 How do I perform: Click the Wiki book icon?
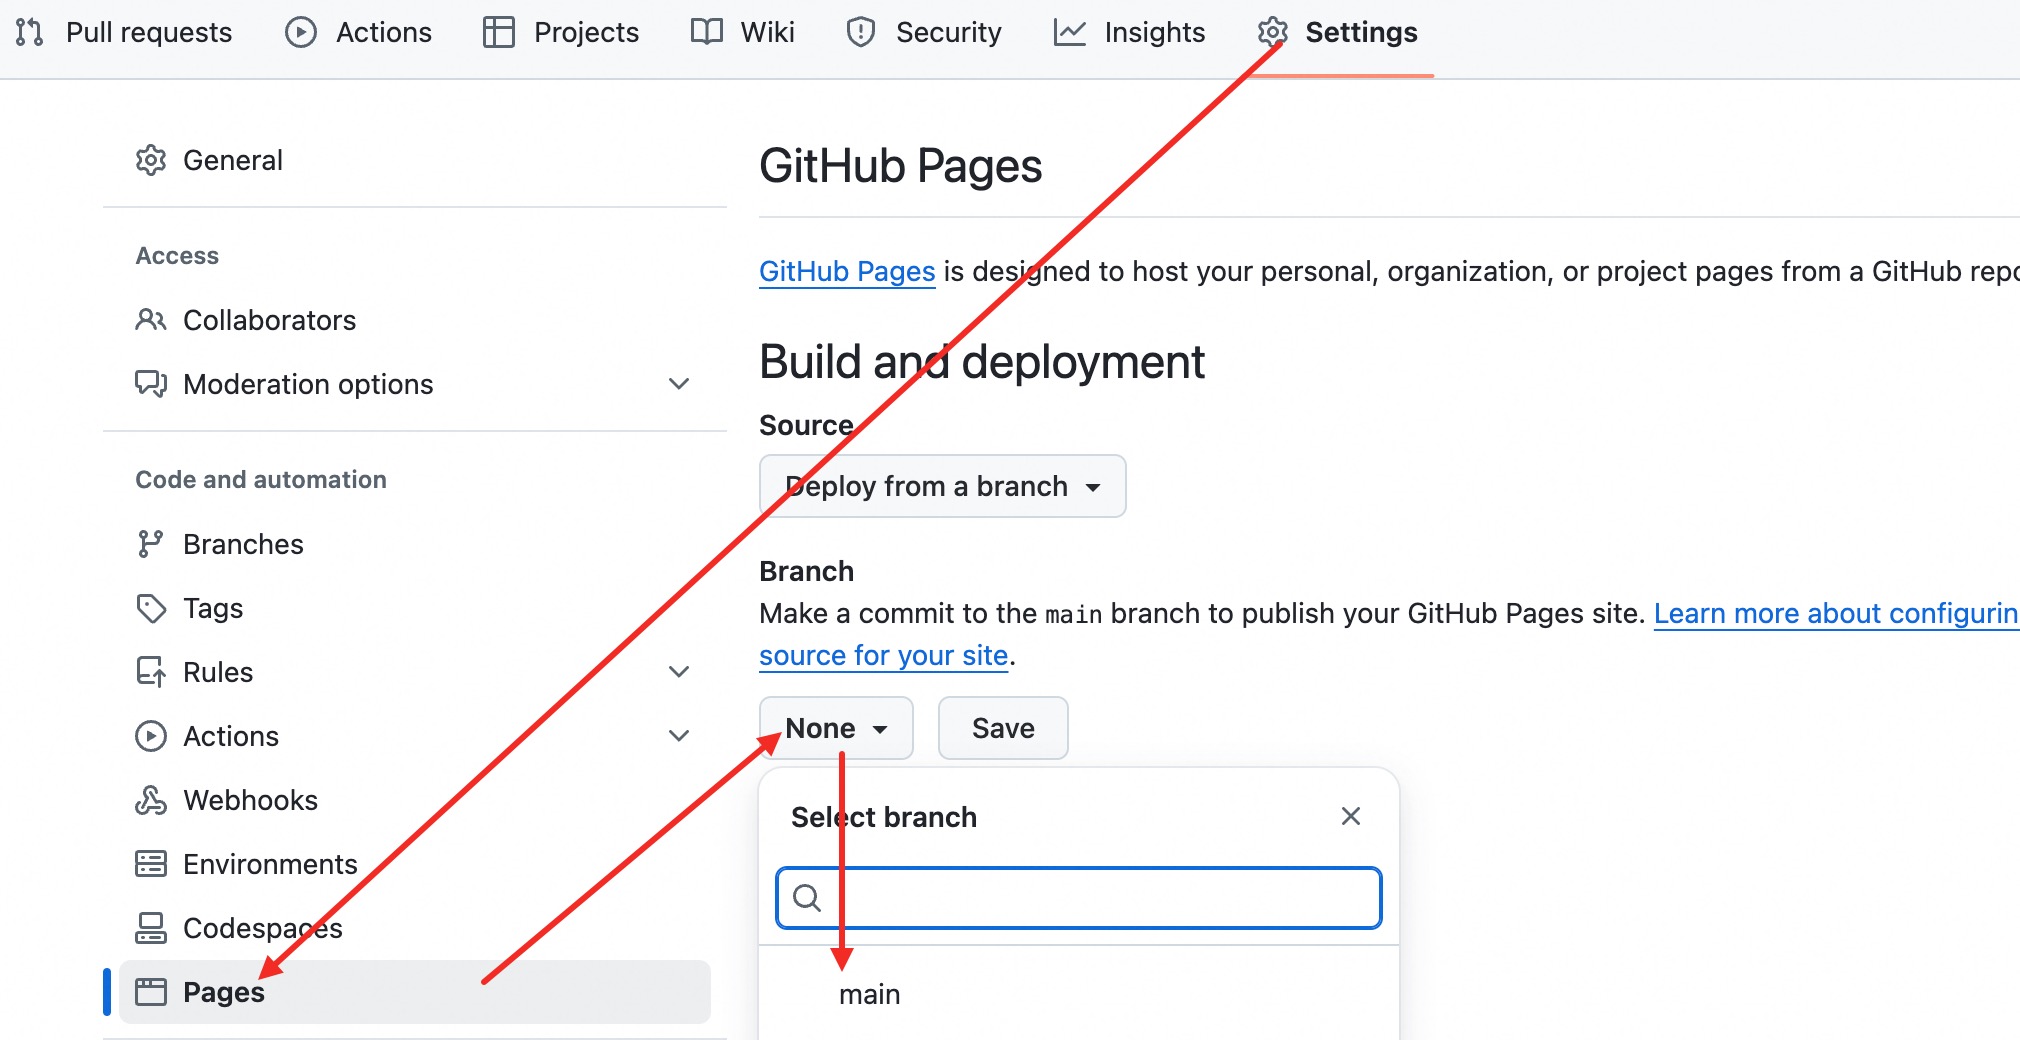(x=707, y=33)
